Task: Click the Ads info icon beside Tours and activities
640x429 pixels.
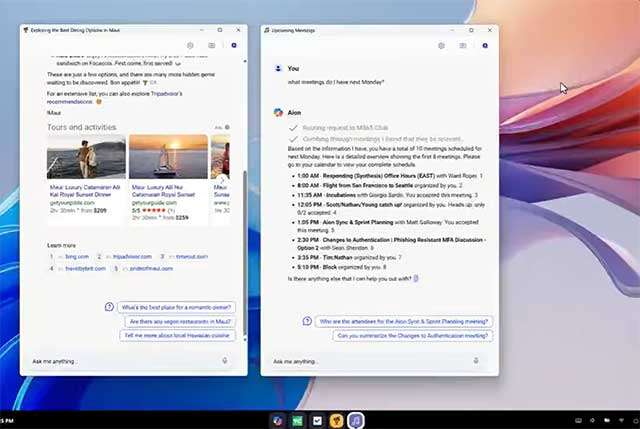Action: click(227, 127)
